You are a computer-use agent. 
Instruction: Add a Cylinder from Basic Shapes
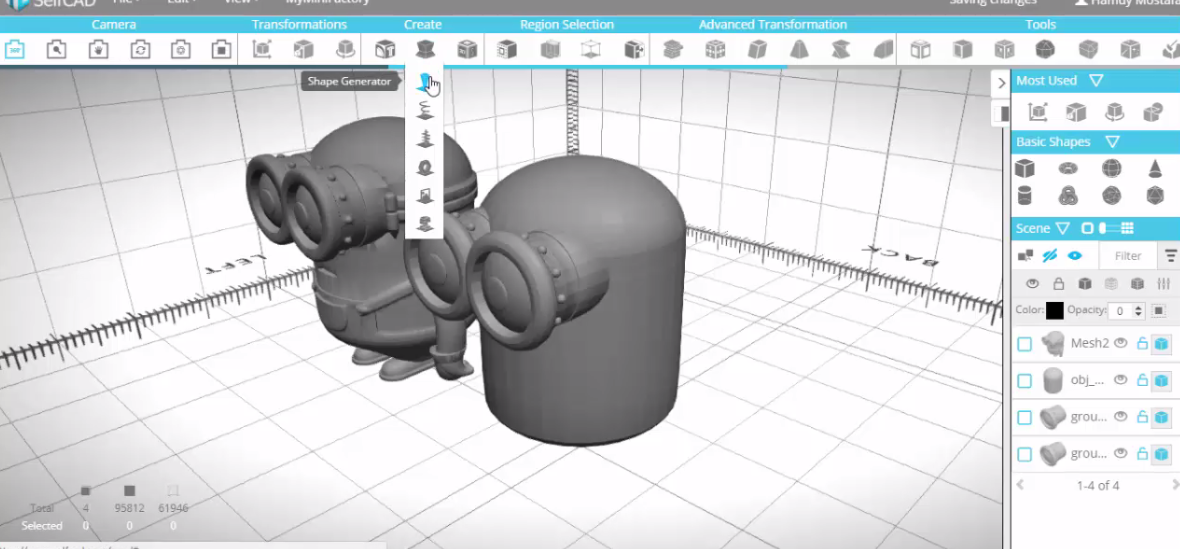tap(1024, 196)
